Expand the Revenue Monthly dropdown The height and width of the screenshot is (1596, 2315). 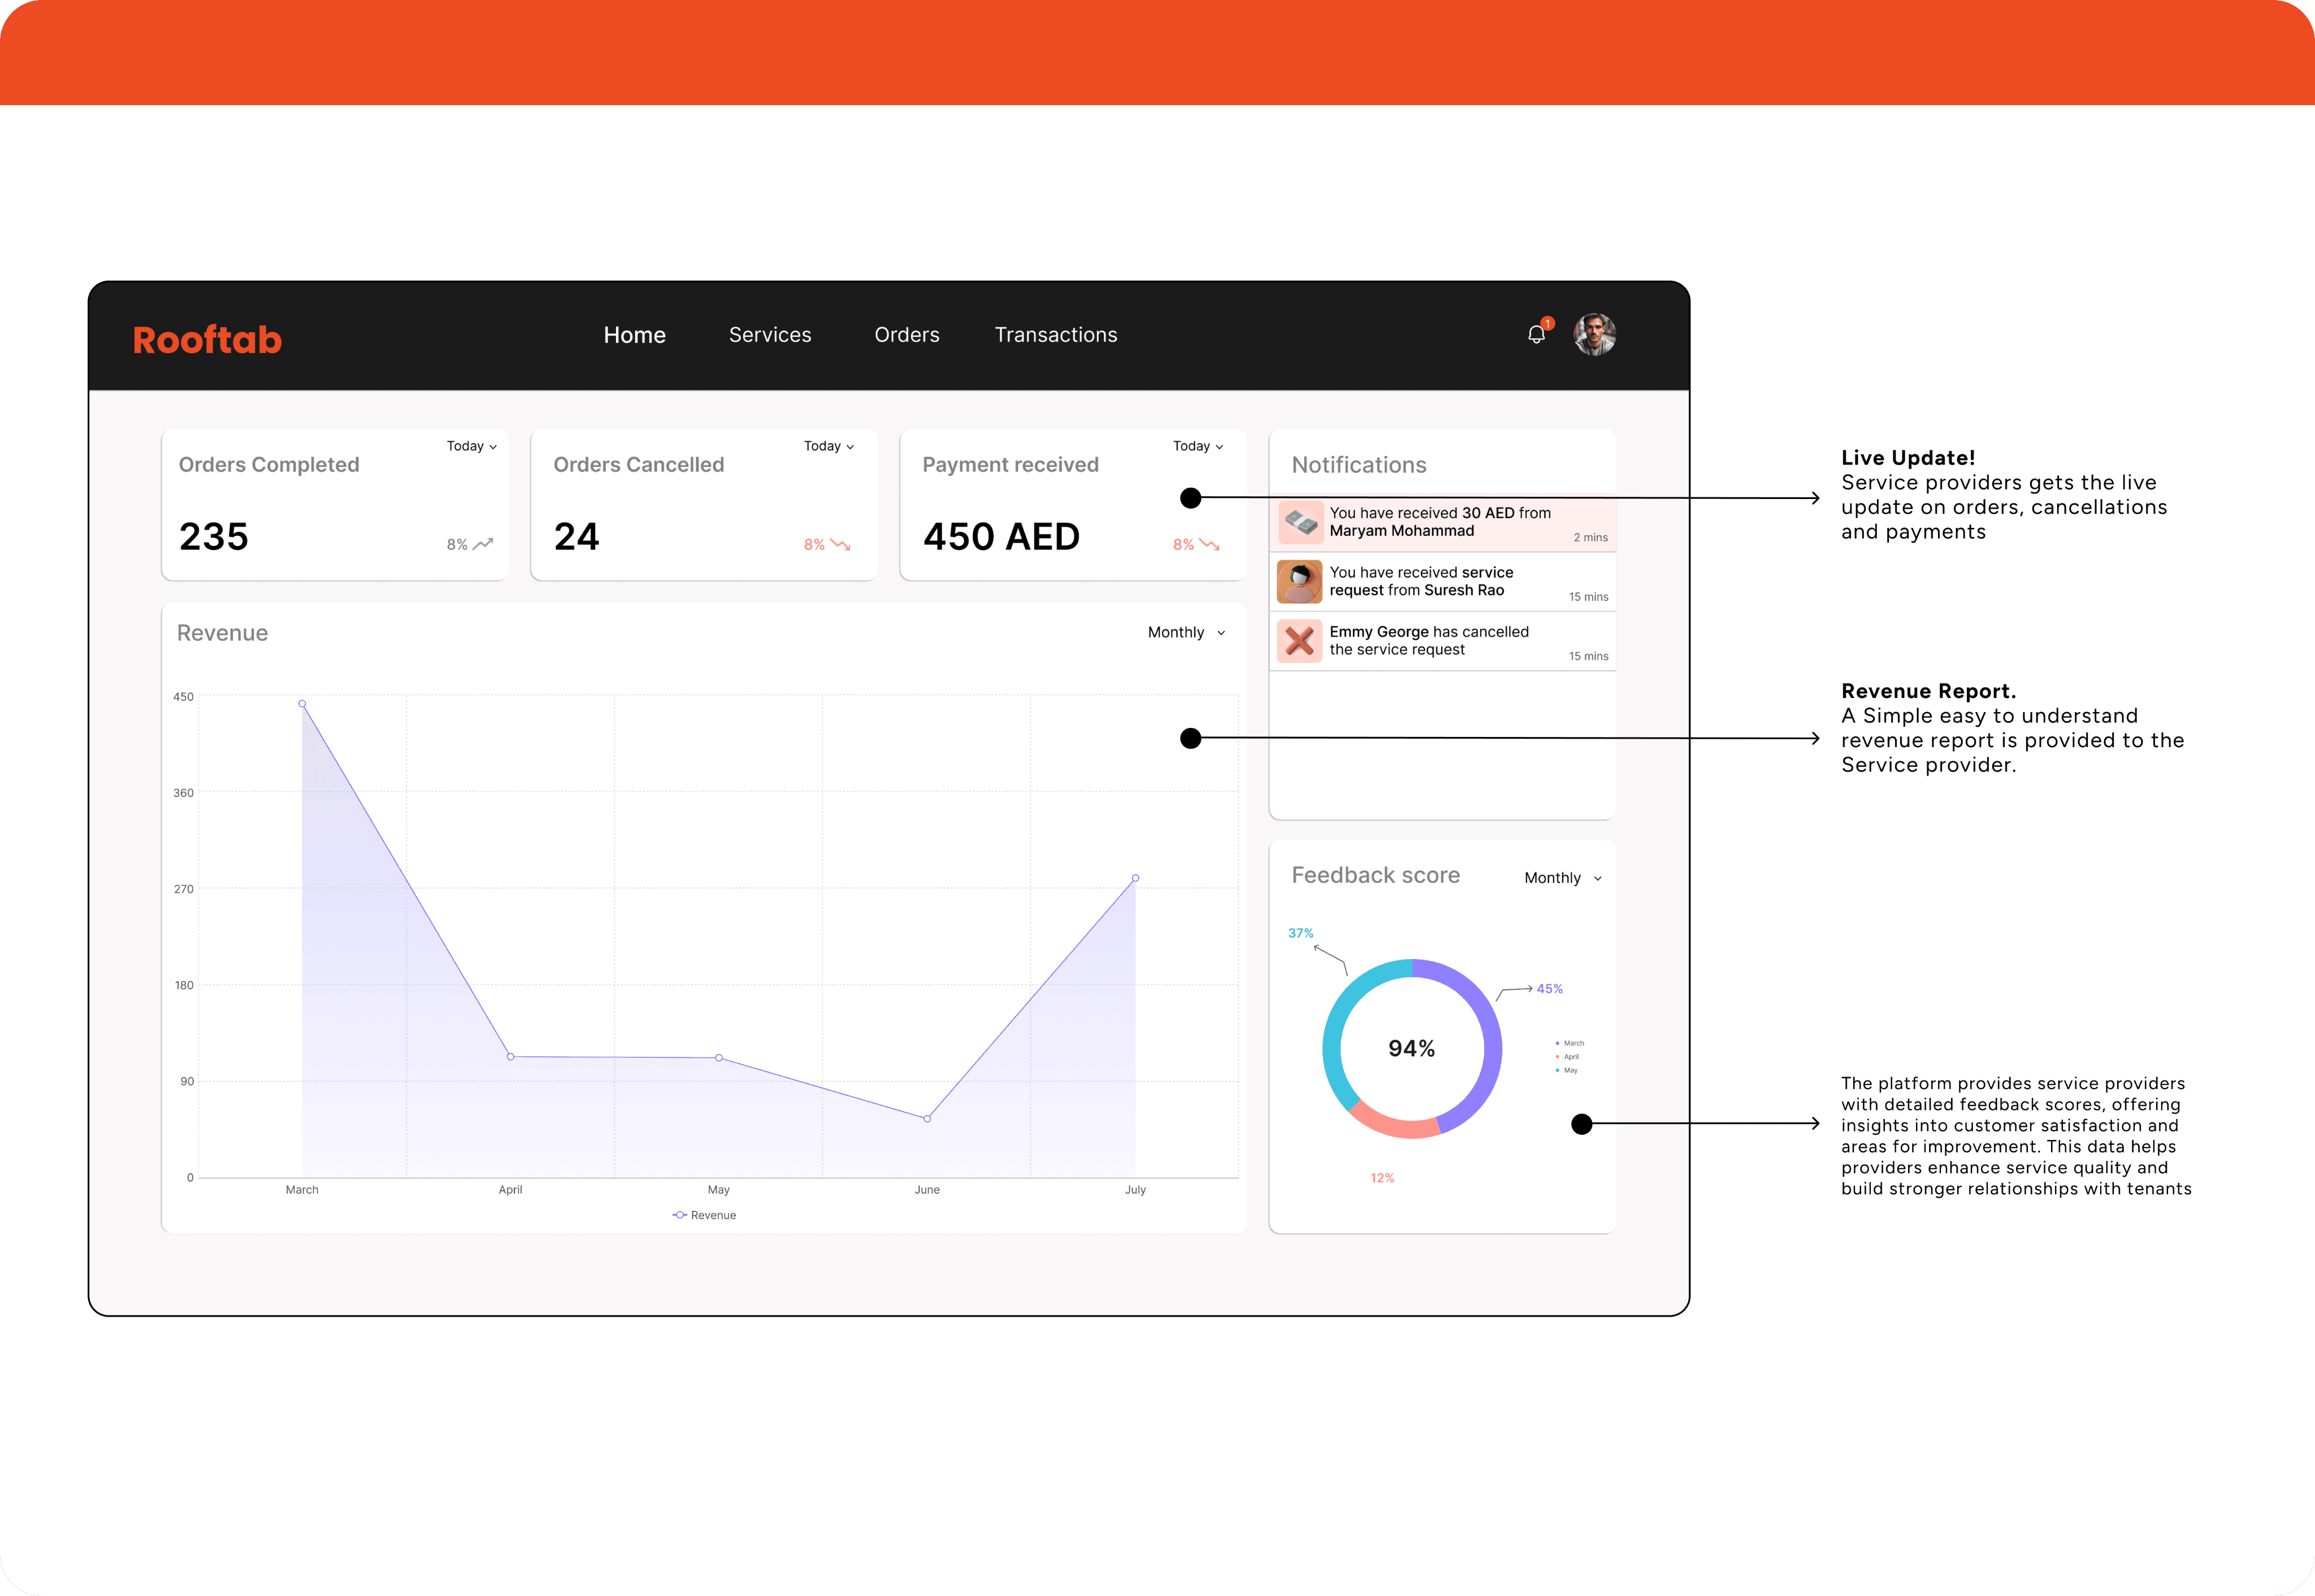pos(1186,633)
